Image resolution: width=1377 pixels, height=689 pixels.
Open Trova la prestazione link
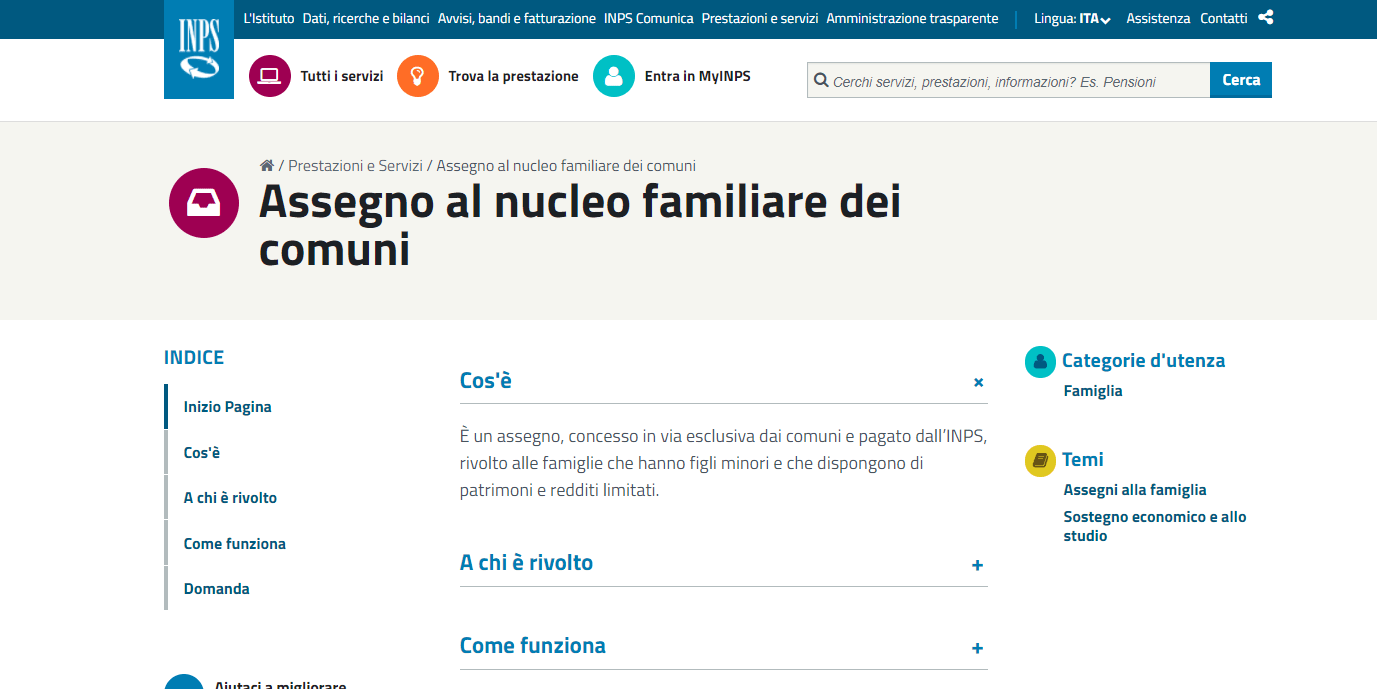[x=514, y=76]
